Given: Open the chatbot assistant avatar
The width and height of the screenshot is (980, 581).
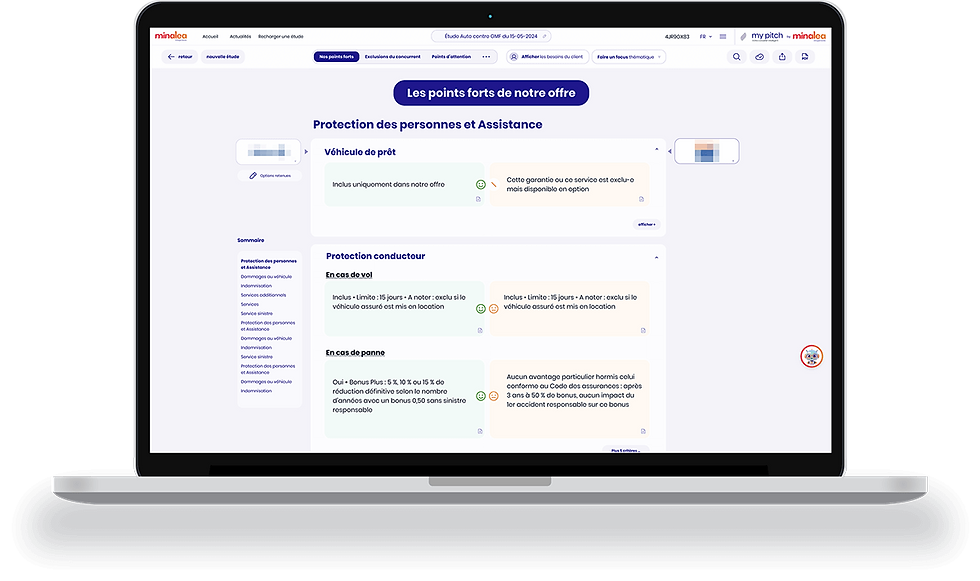Looking at the screenshot, I should point(811,356).
